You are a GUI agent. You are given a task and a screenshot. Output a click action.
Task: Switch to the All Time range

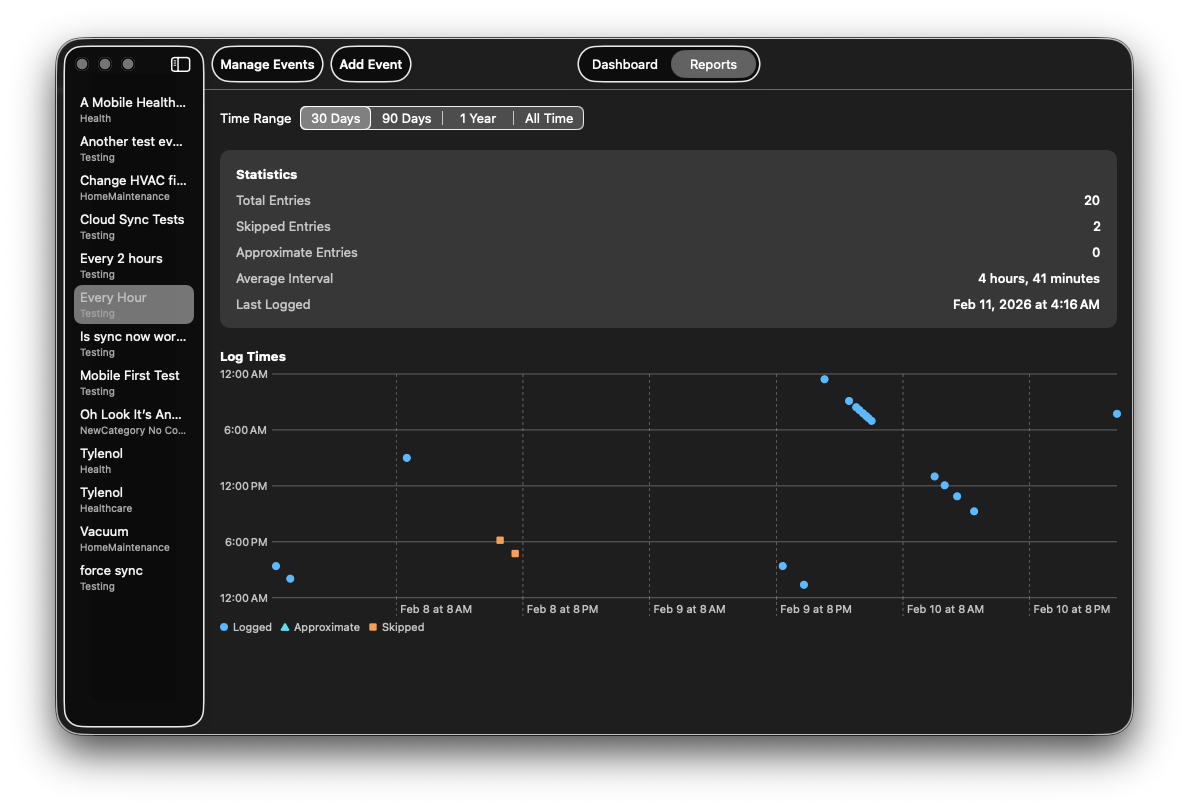548,118
